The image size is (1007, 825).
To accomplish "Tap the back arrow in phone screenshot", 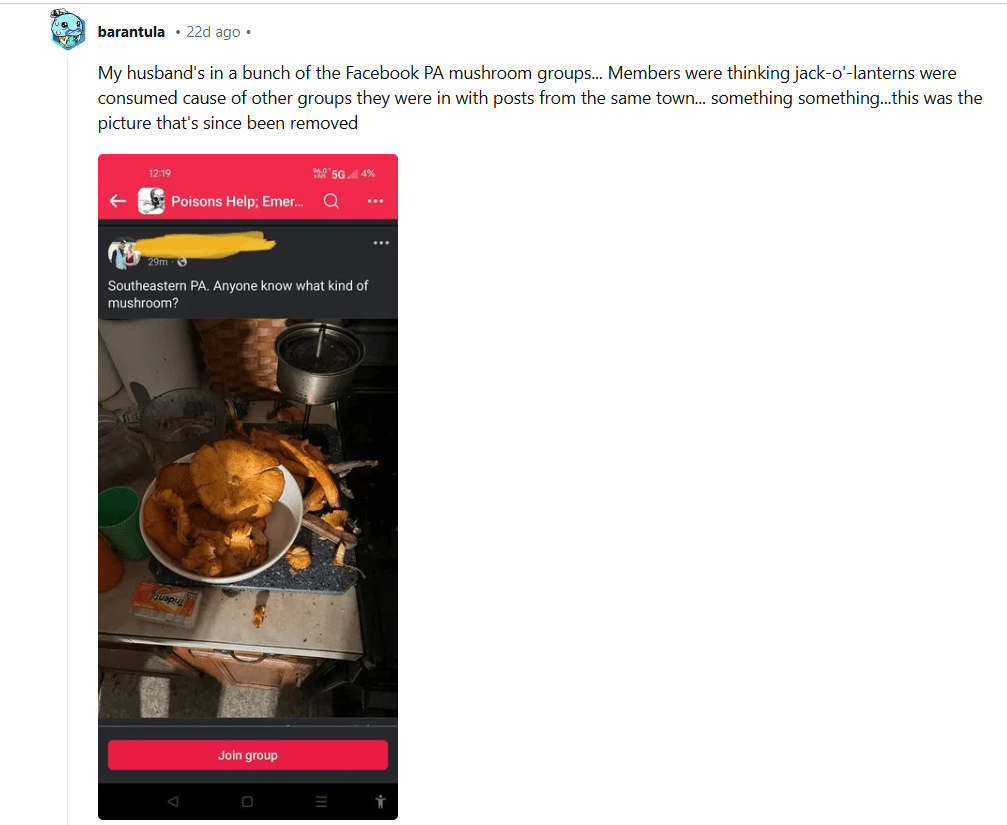I will click(118, 201).
